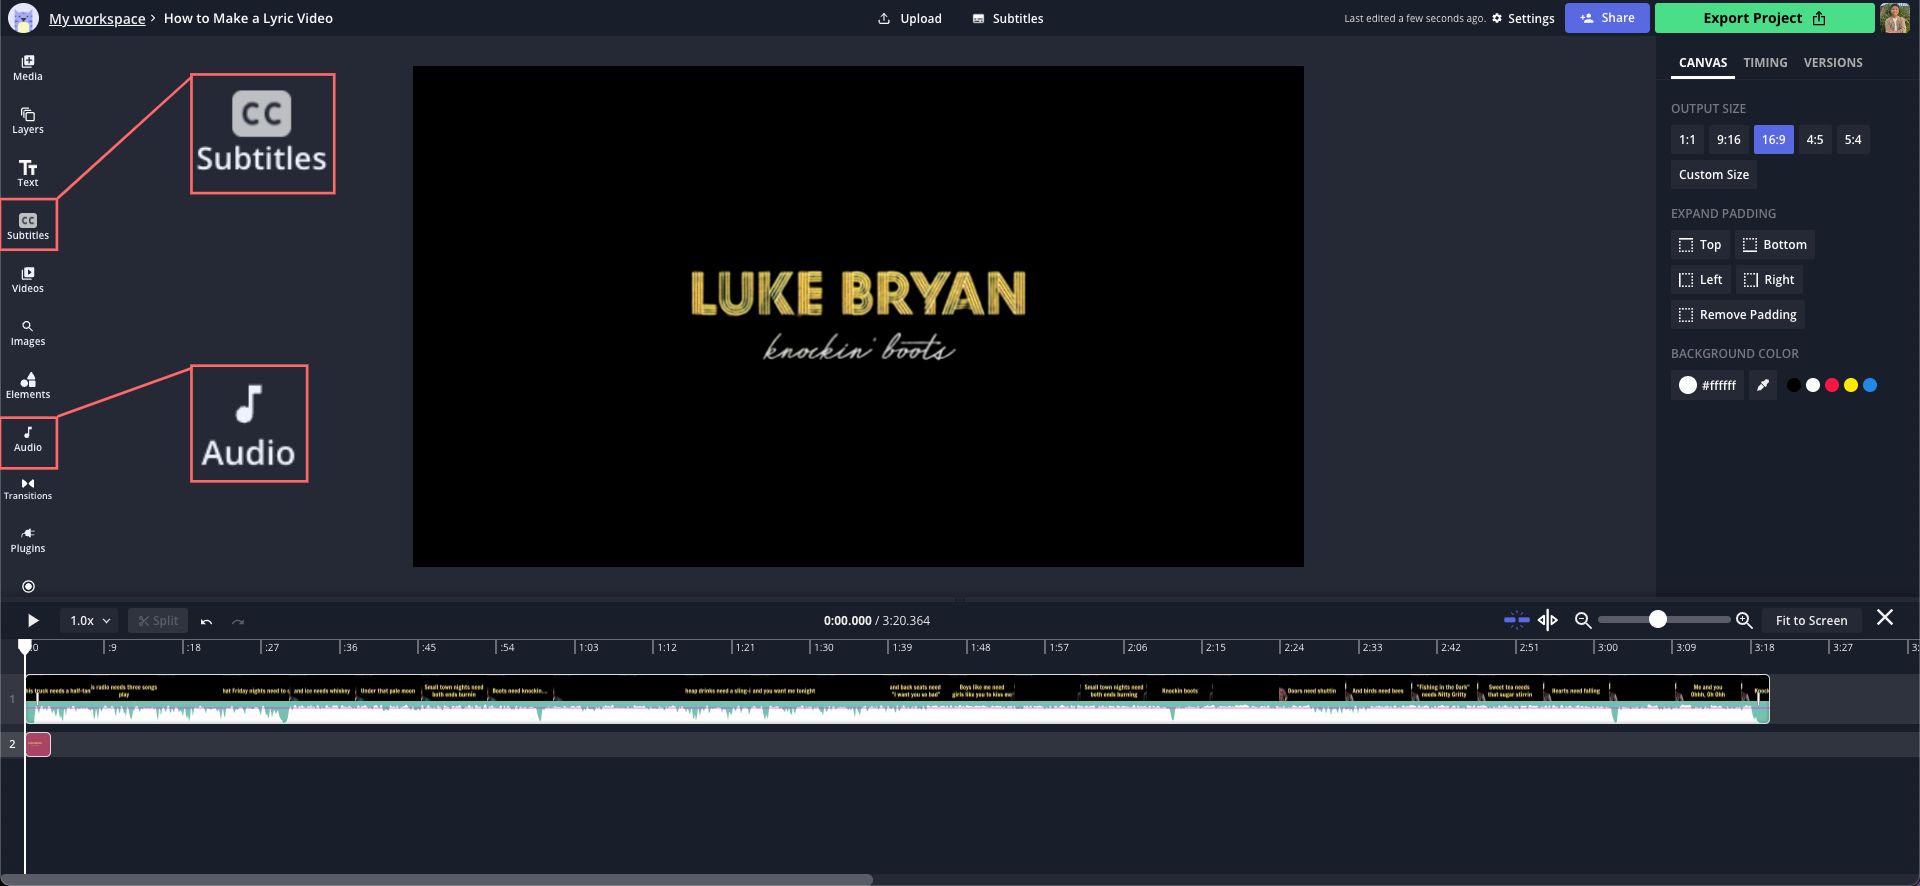Image resolution: width=1920 pixels, height=886 pixels.
Task: Open the Transitions panel
Action: (27, 488)
